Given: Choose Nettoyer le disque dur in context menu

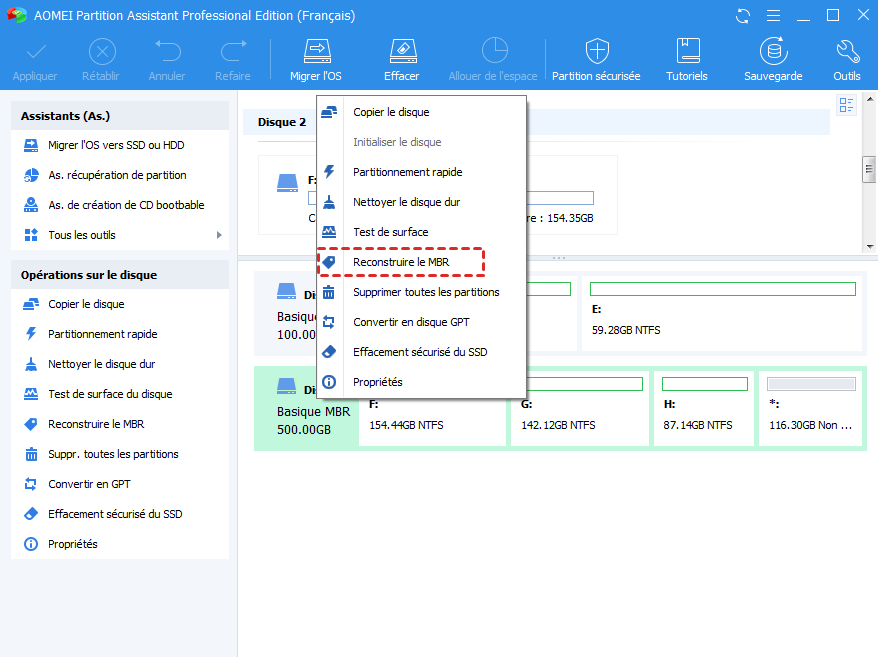Looking at the screenshot, I should pos(421,202).
